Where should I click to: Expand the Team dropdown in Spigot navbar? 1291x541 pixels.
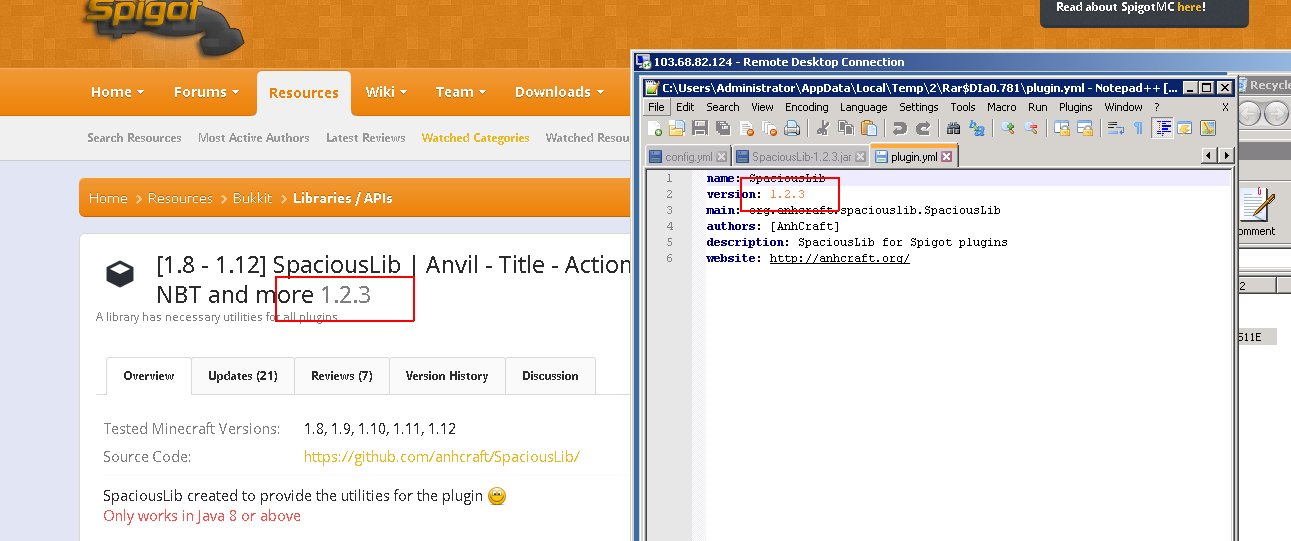[461, 92]
